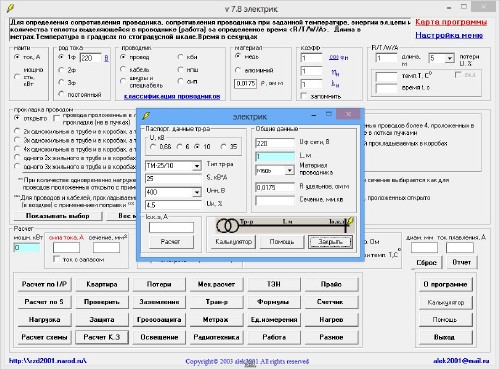Viewport: 500px width, 370px height.
Task: Open the Карта программы link
Action: click(451, 22)
